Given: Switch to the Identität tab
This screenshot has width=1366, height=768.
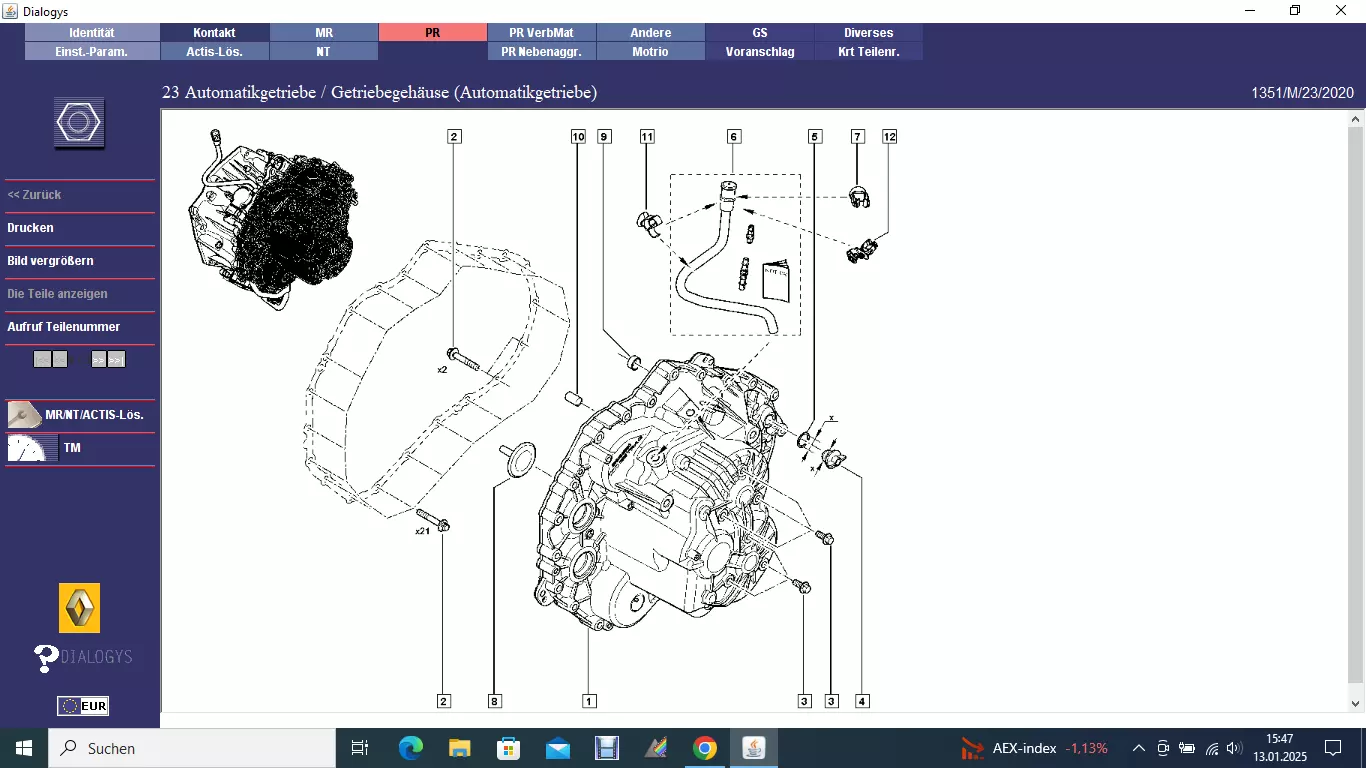Looking at the screenshot, I should pyautogui.click(x=92, y=32).
